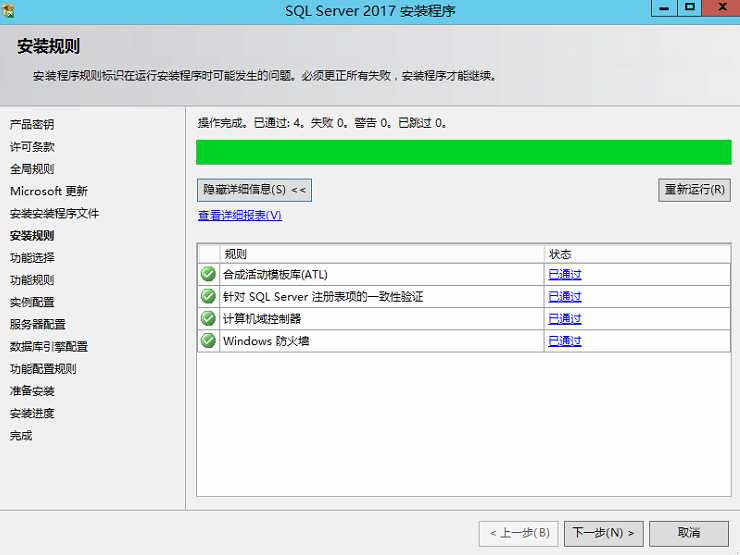Click the 操作完成 summary status text
The width and height of the screenshot is (740, 555).
[322, 123]
